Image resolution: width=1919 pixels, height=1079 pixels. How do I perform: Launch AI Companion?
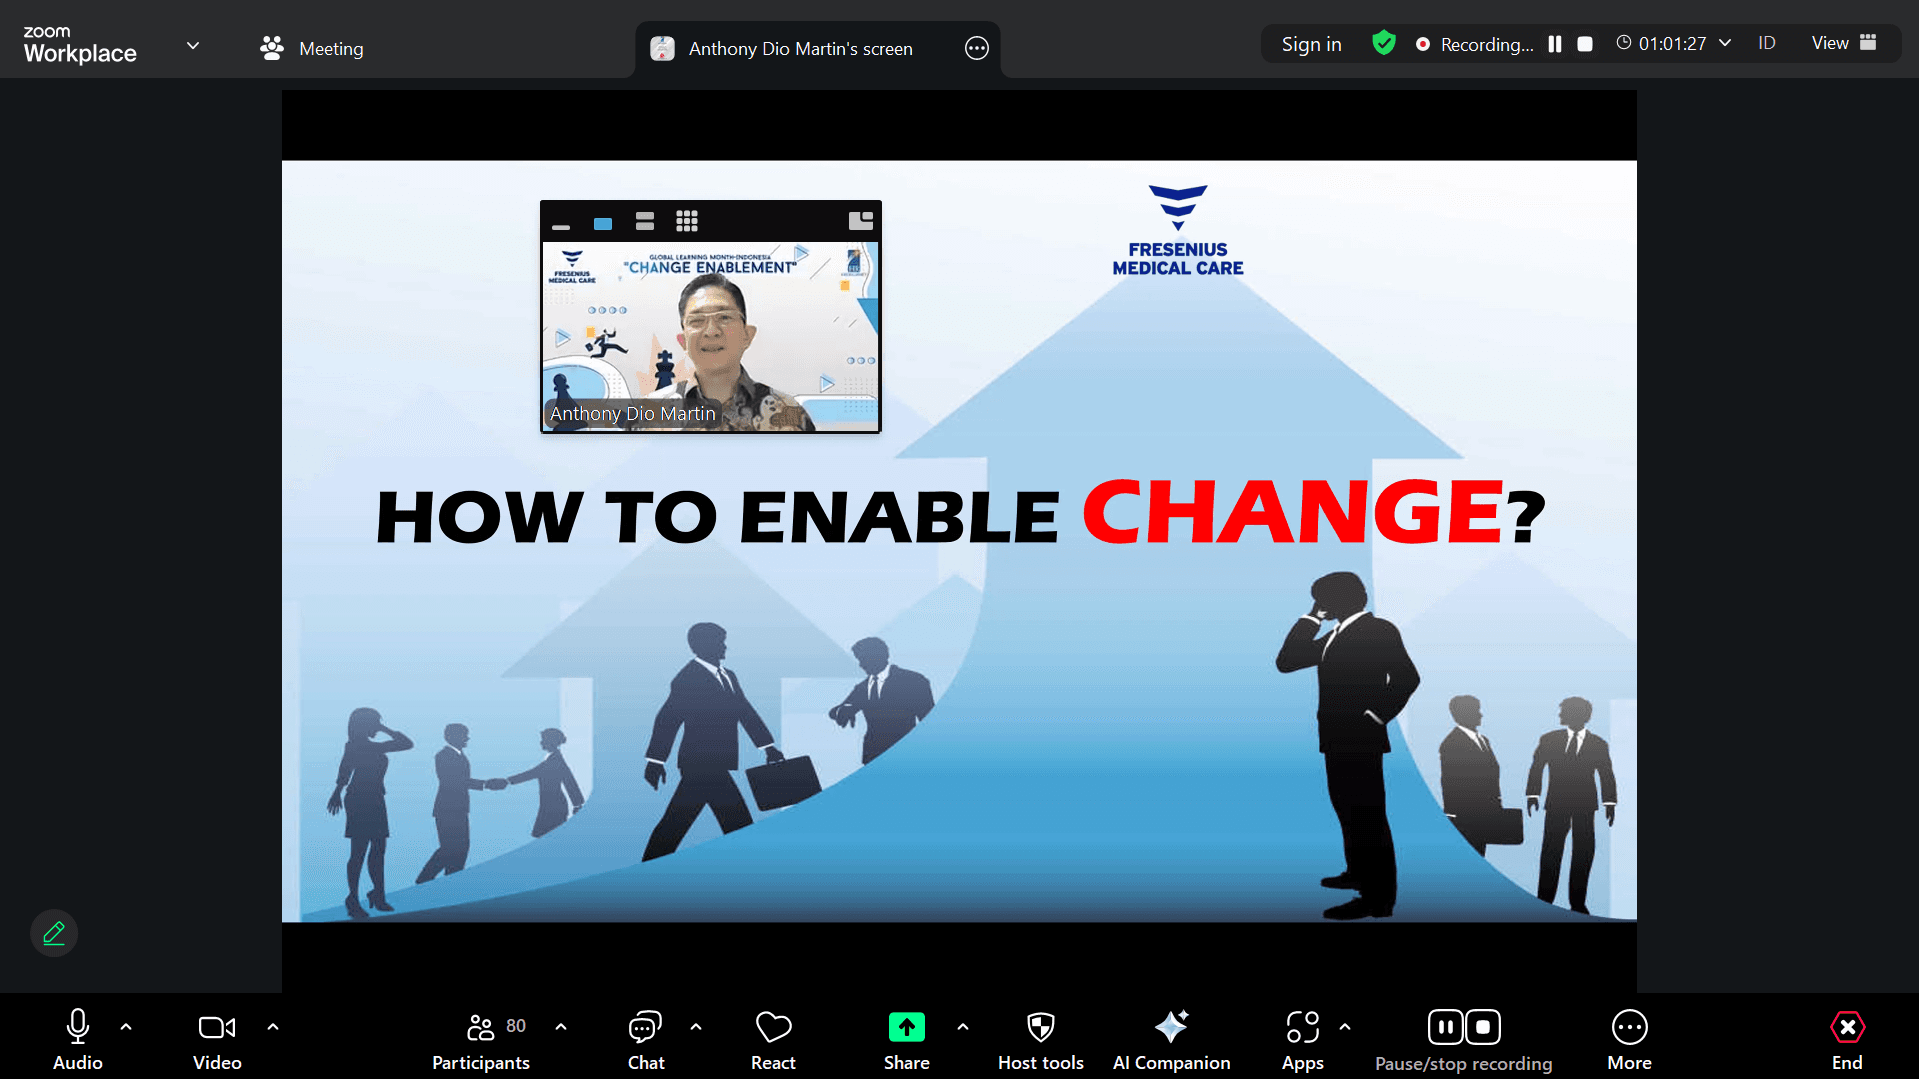tap(1171, 1040)
